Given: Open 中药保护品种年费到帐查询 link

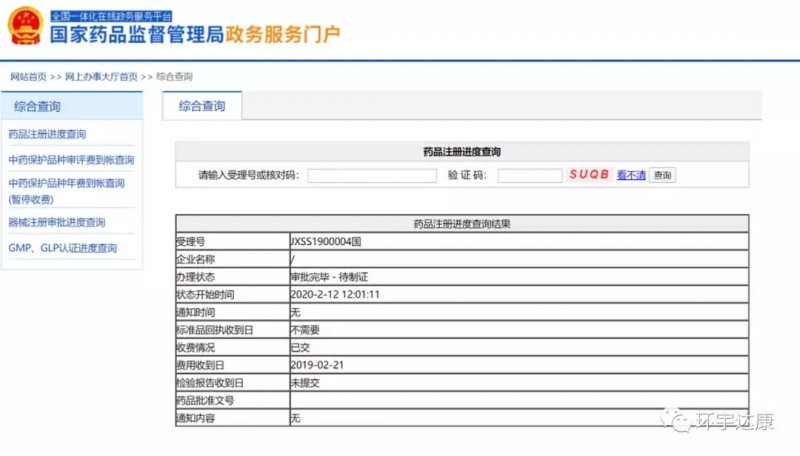Looking at the screenshot, I should (66, 191).
